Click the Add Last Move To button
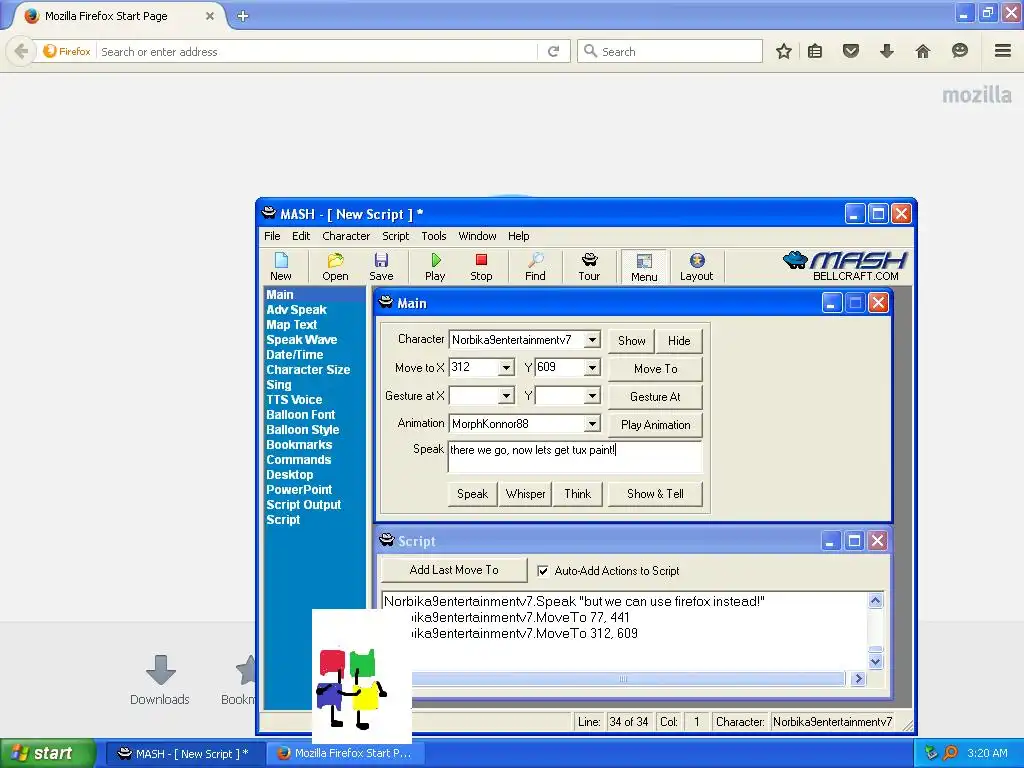 click(x=454, y=570)
